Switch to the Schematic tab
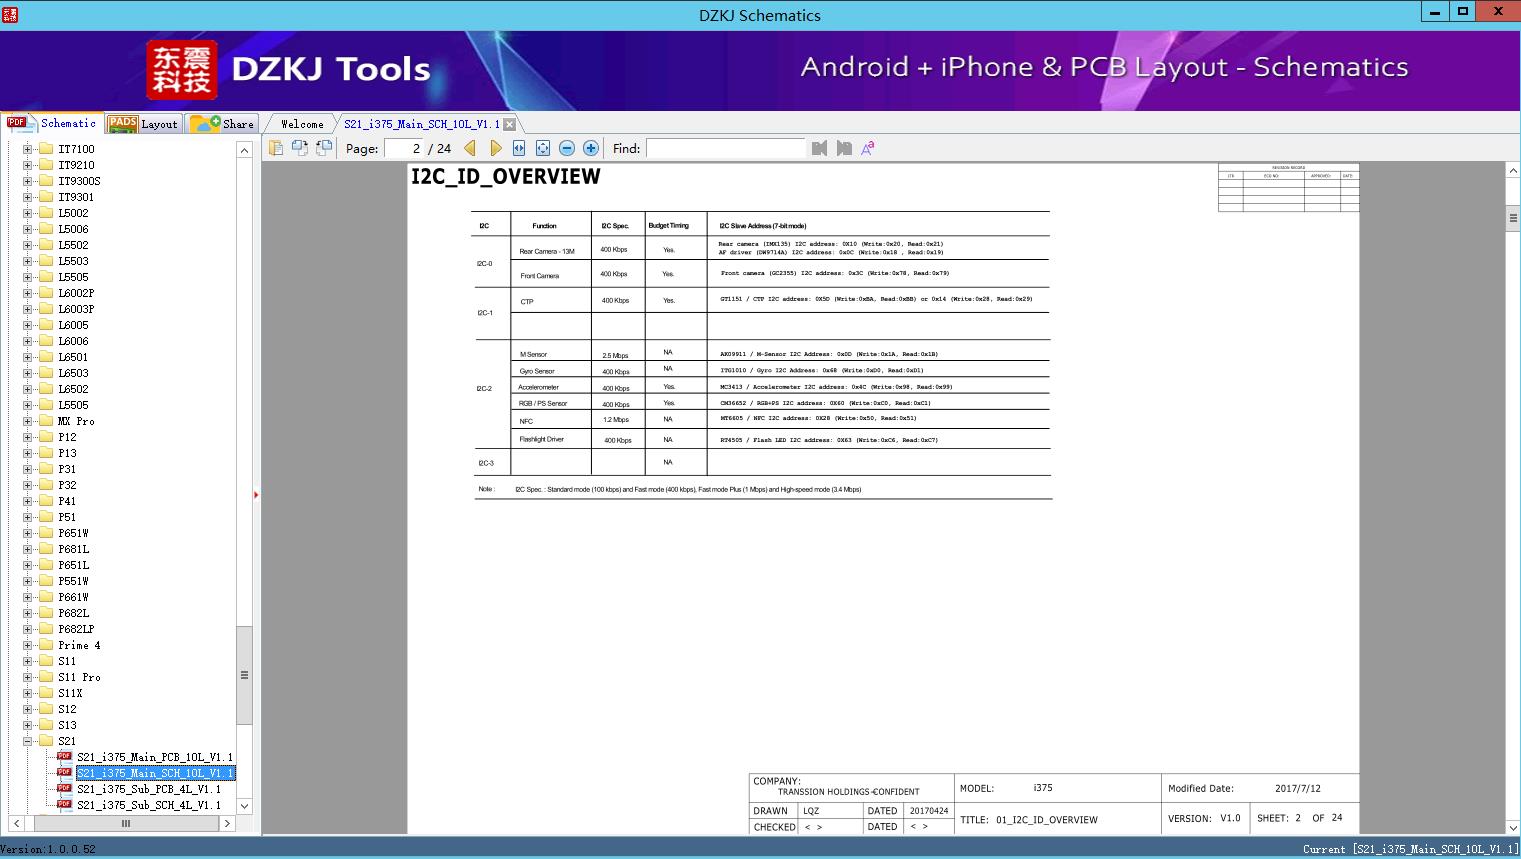Image resolution: width=1521 pixels, height=859 pixels. tap(52, 123)
